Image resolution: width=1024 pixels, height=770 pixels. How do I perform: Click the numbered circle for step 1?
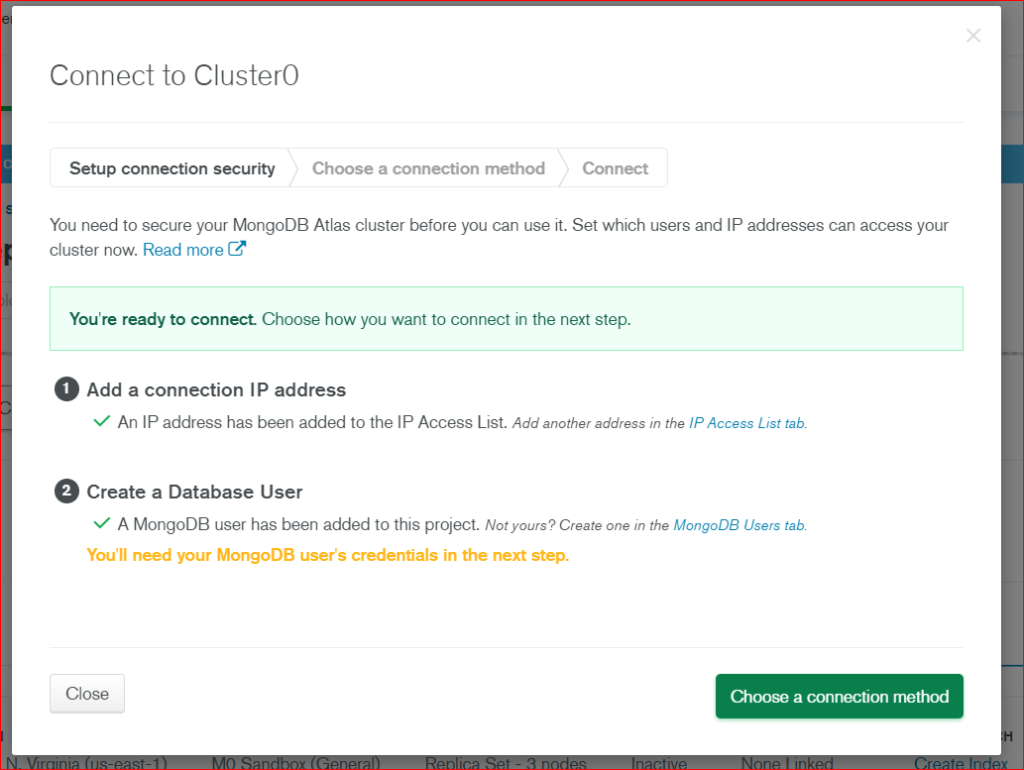[66, 390]
